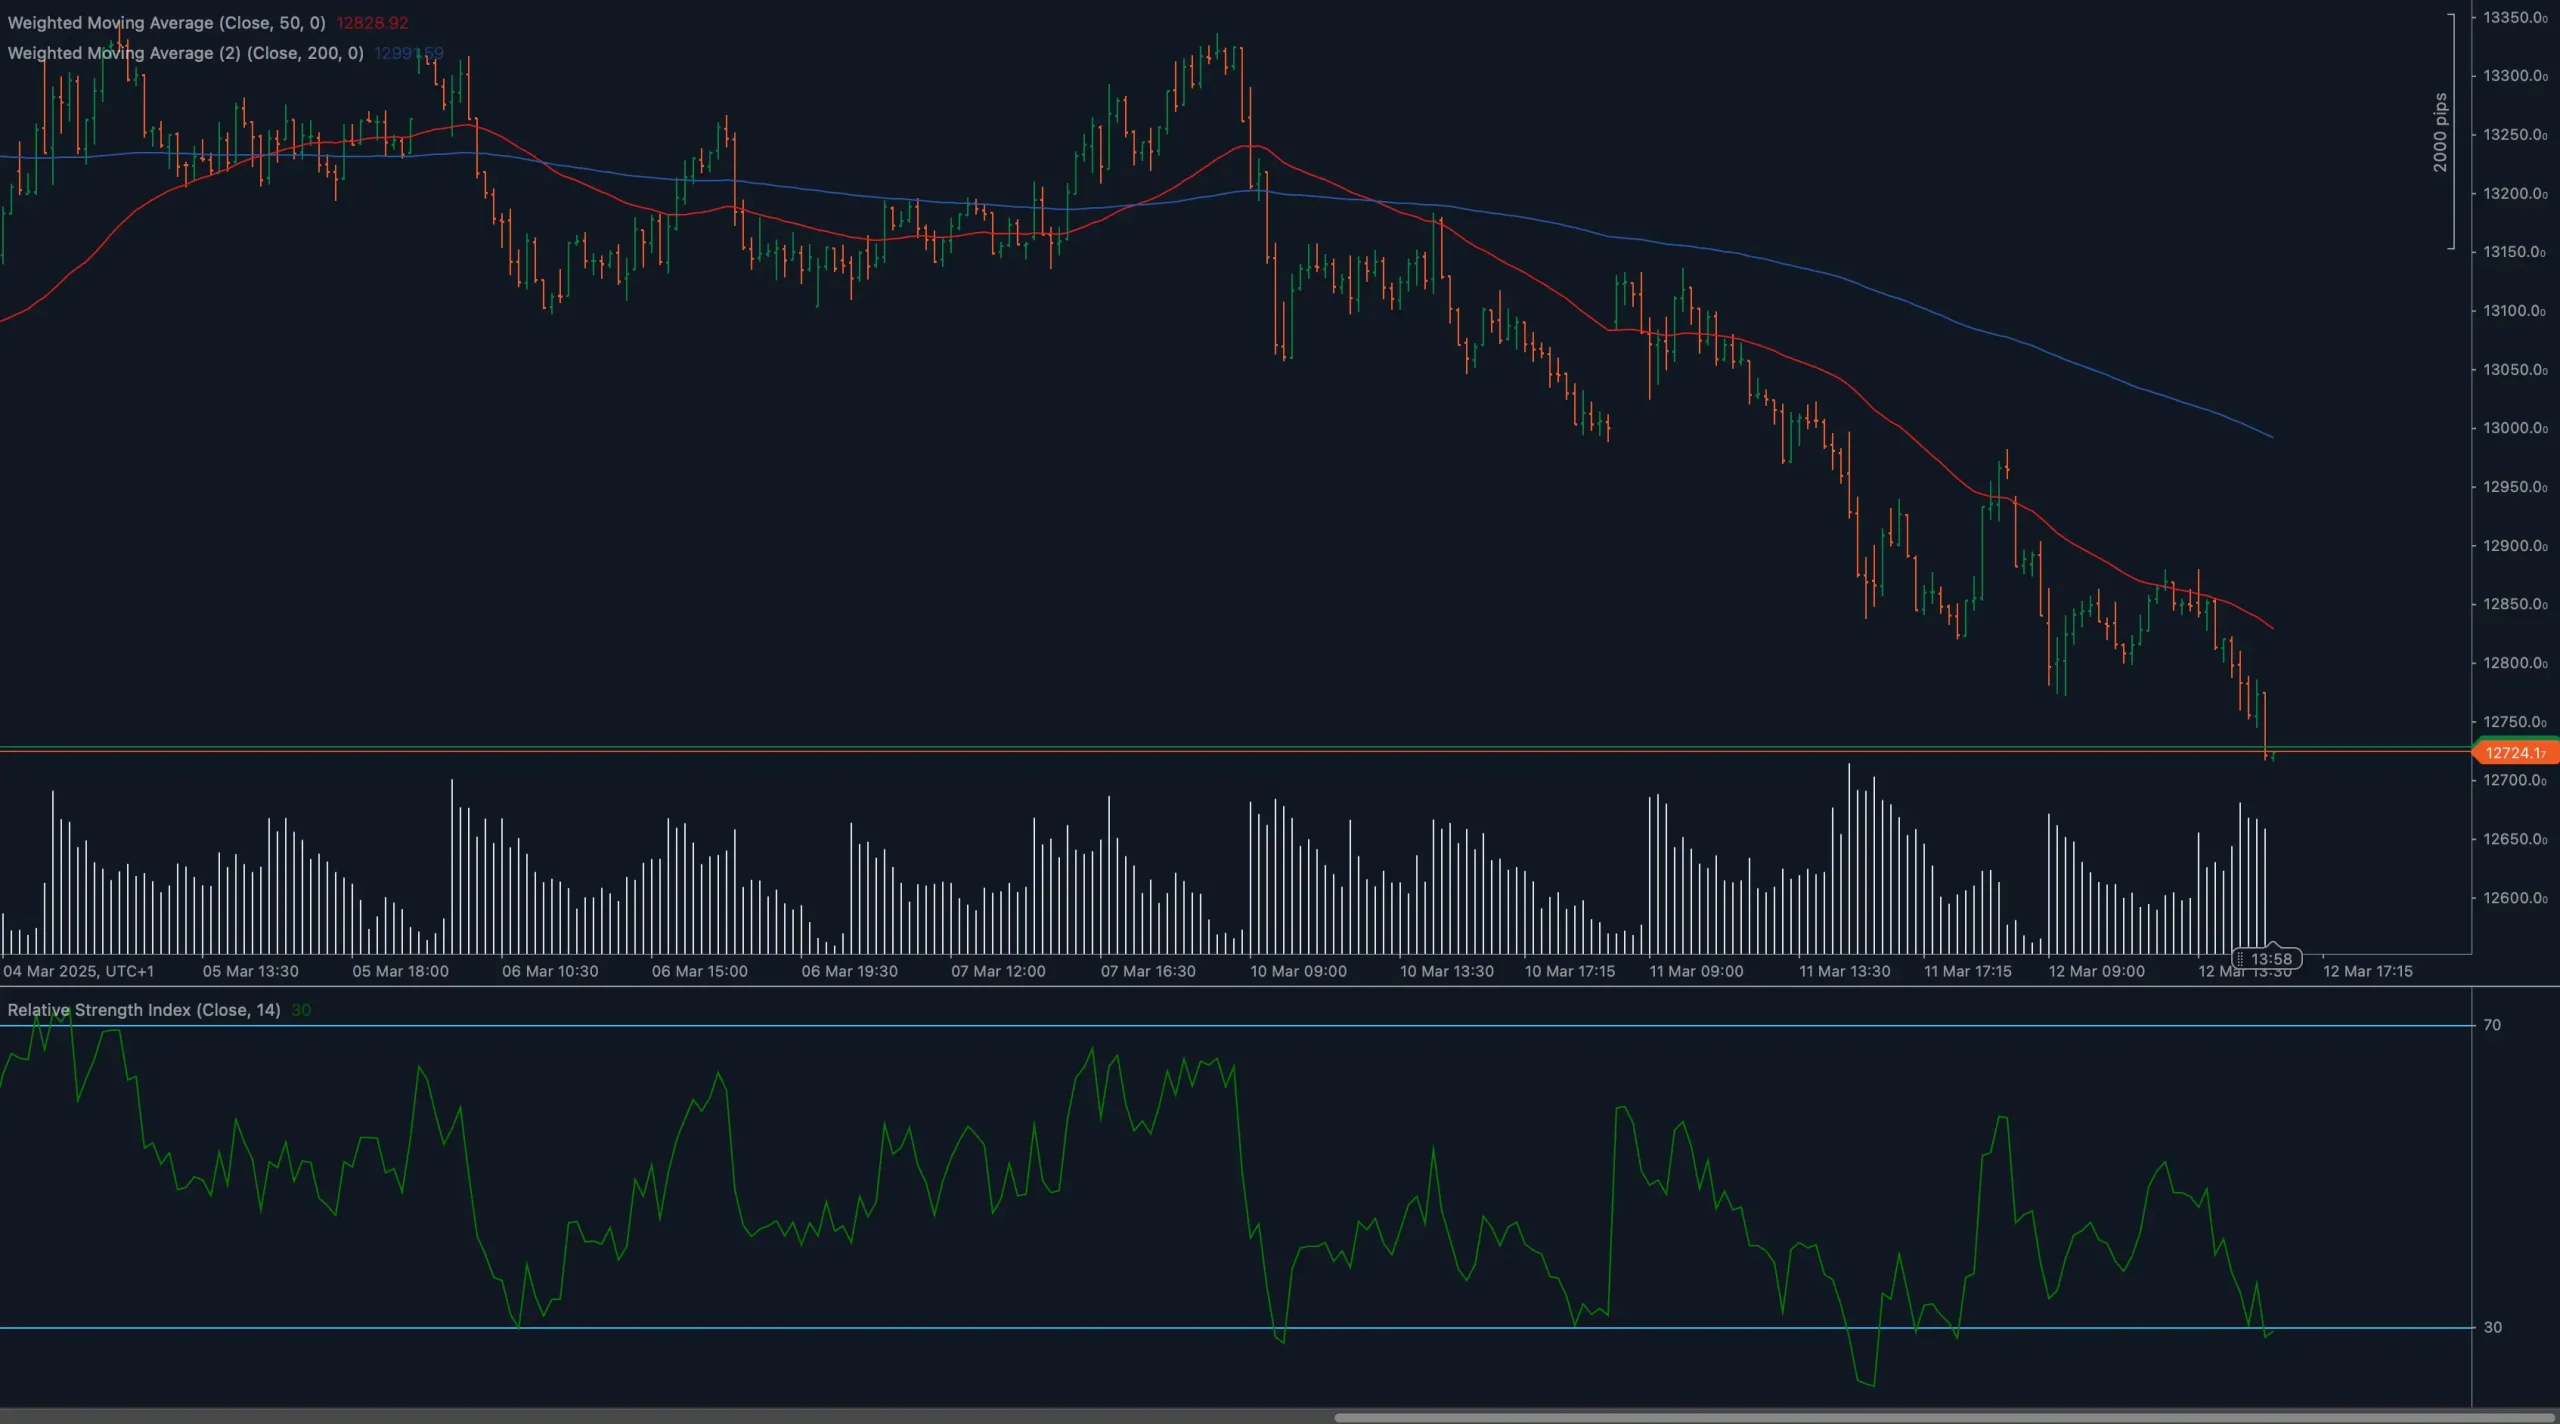2560x1424 pixels.
Task: Click the 12600.0 price axis label
Action: [x=2515, y=898]
